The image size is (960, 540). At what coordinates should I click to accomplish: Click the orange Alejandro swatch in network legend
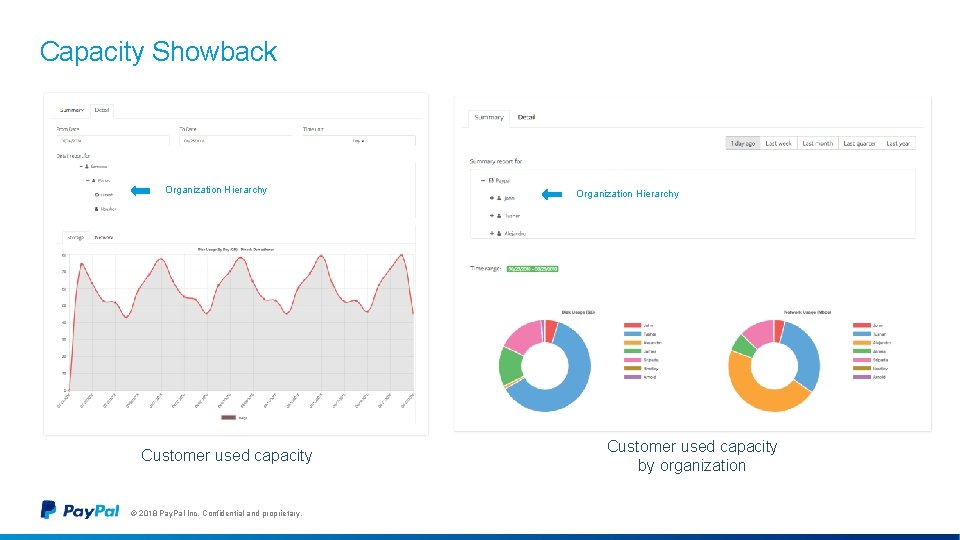click(861, 343)
